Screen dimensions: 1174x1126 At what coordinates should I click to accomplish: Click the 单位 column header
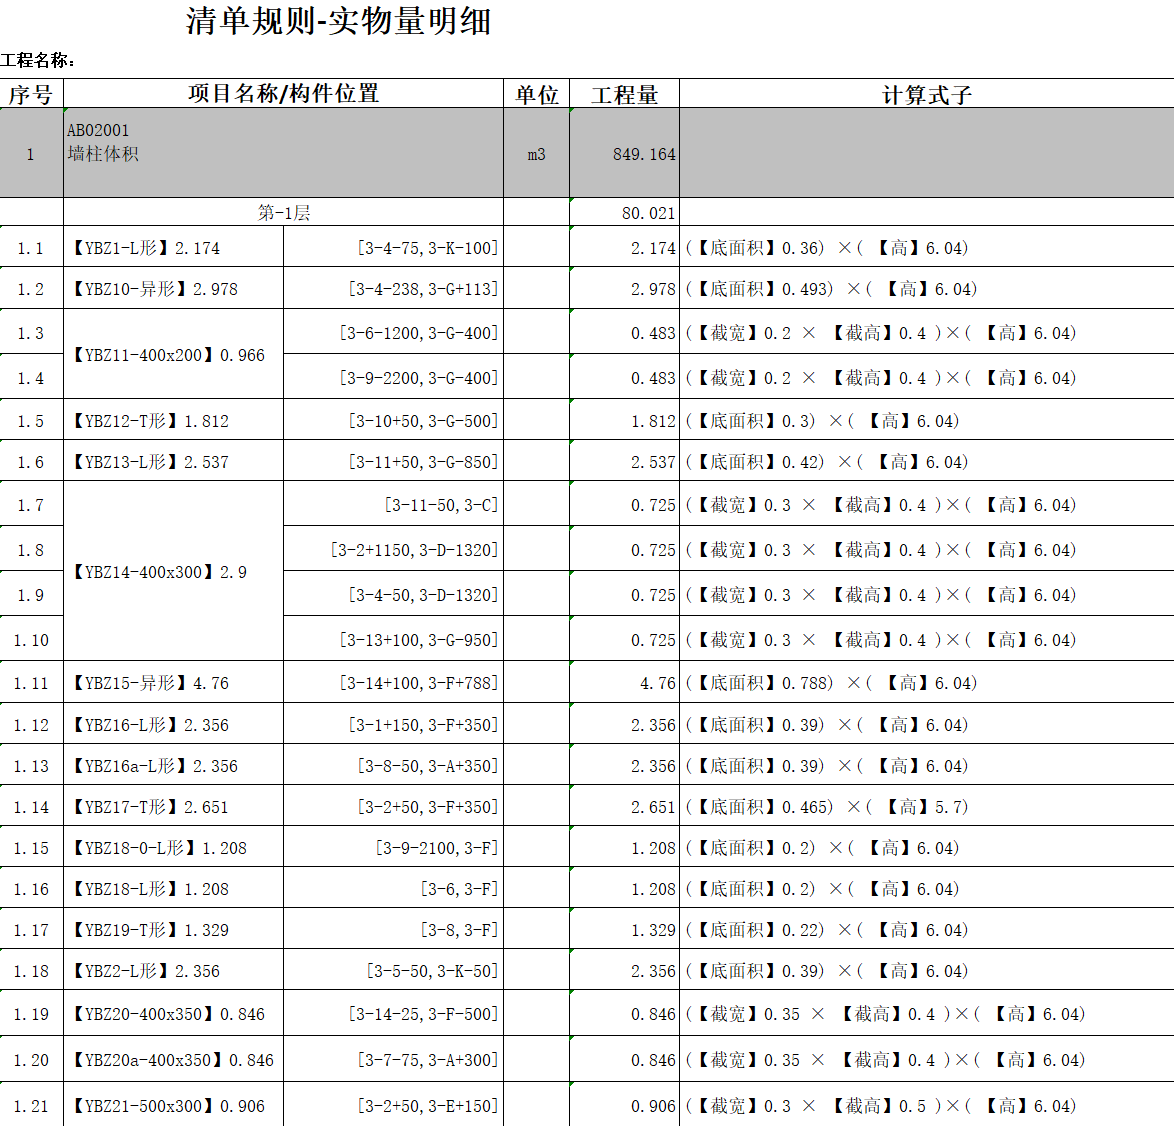(x=536, y=95)
